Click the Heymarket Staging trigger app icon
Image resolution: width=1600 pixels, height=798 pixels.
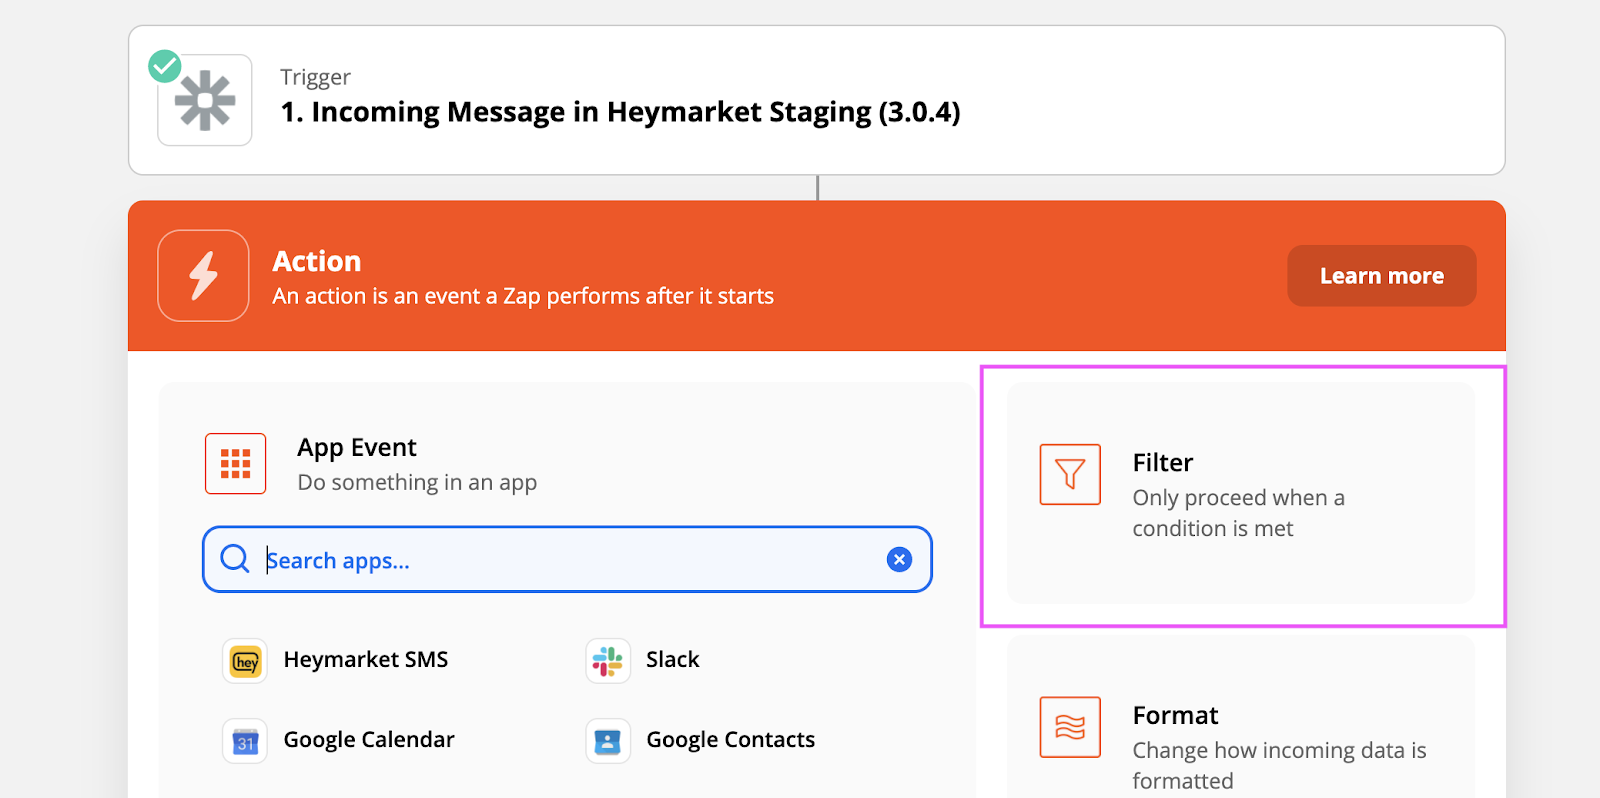205,100
